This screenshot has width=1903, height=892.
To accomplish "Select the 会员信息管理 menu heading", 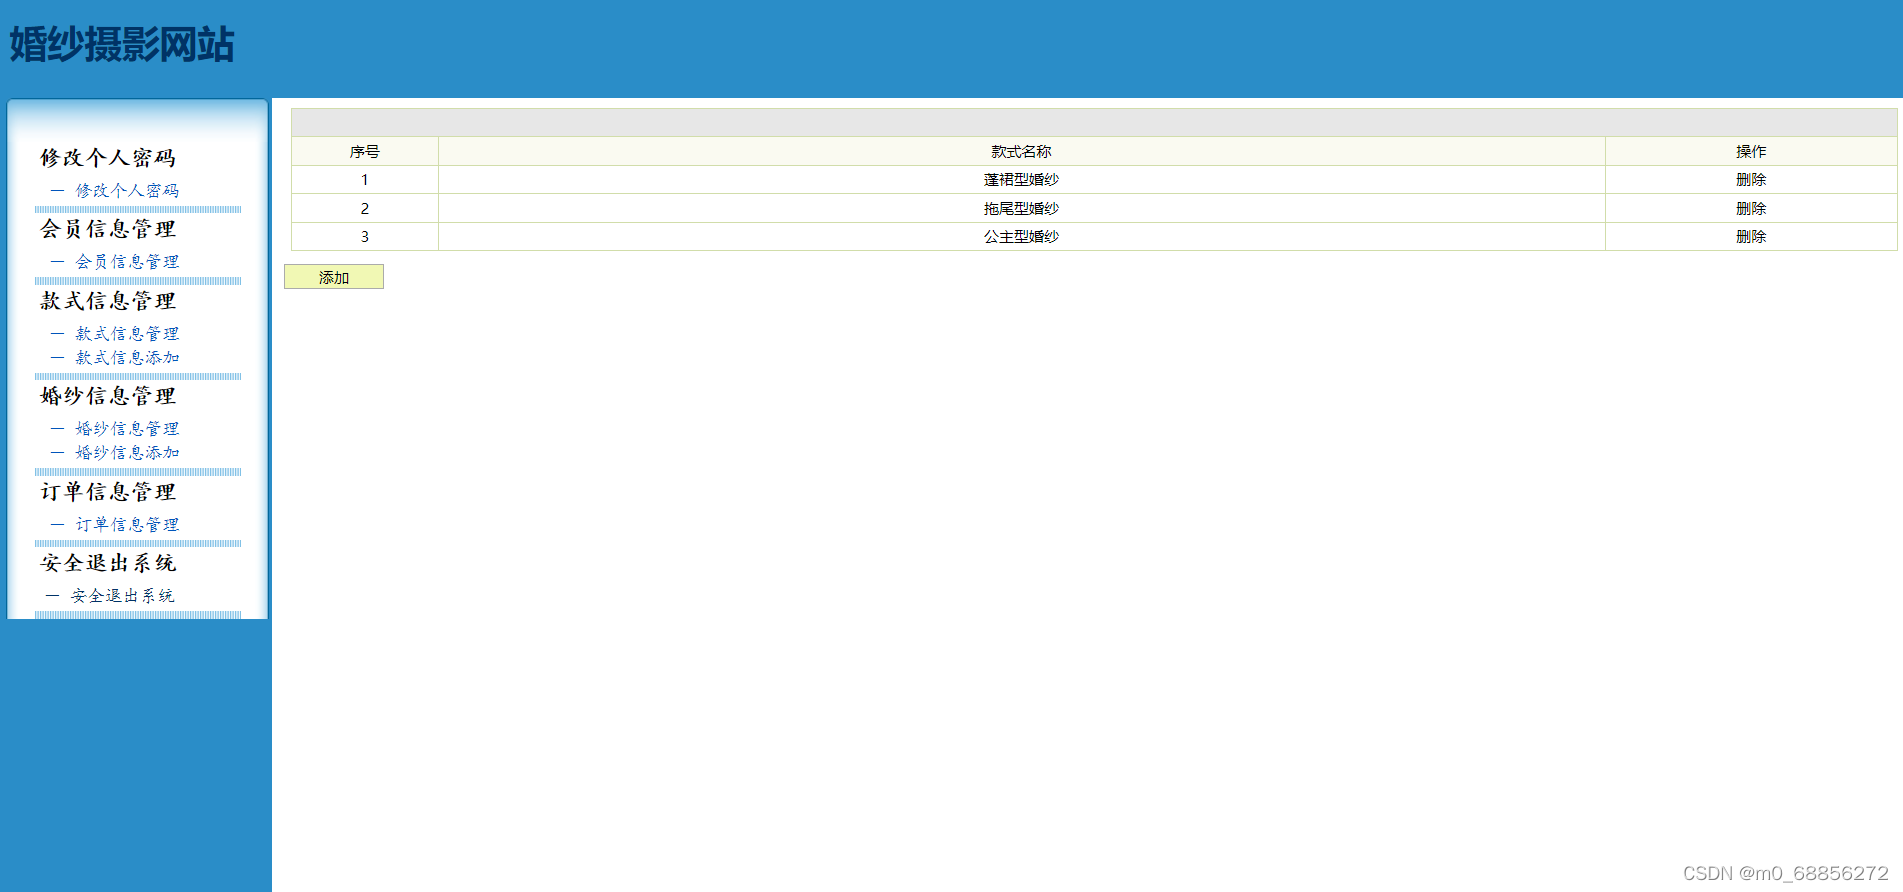I will (108, 229).
